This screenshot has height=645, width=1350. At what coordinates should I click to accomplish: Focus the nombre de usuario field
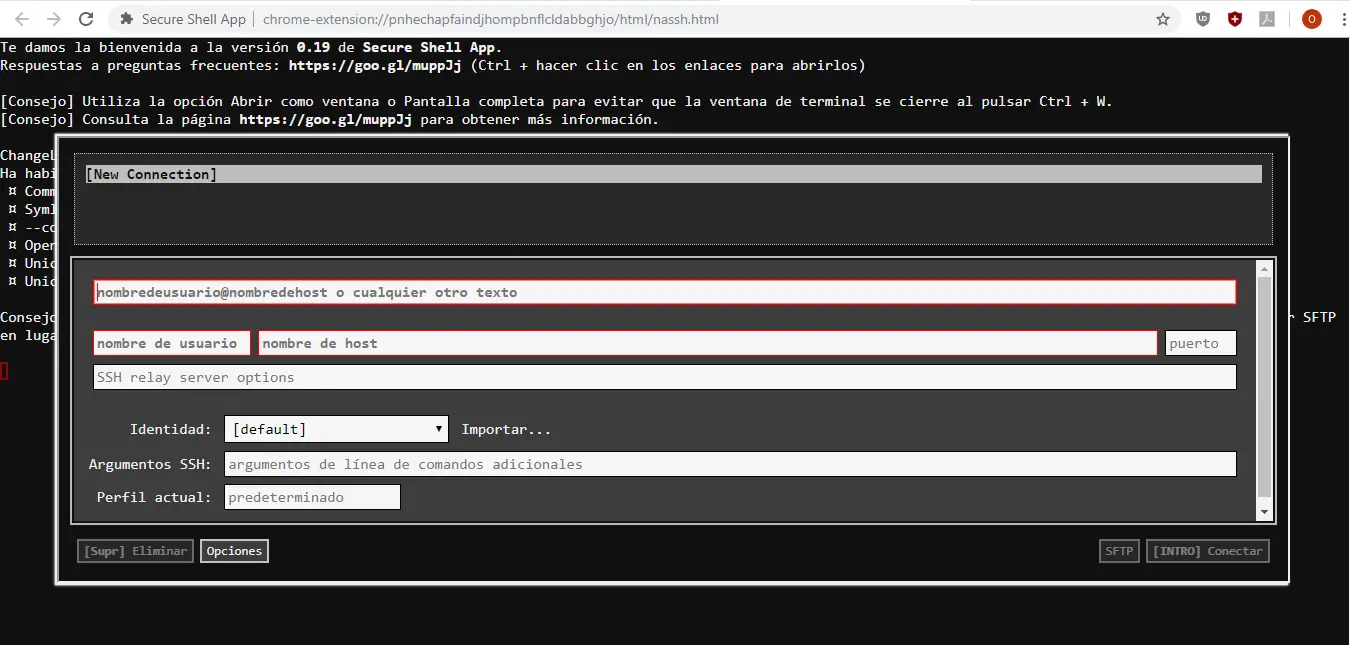pyautogui.click(x=172, y=343)
